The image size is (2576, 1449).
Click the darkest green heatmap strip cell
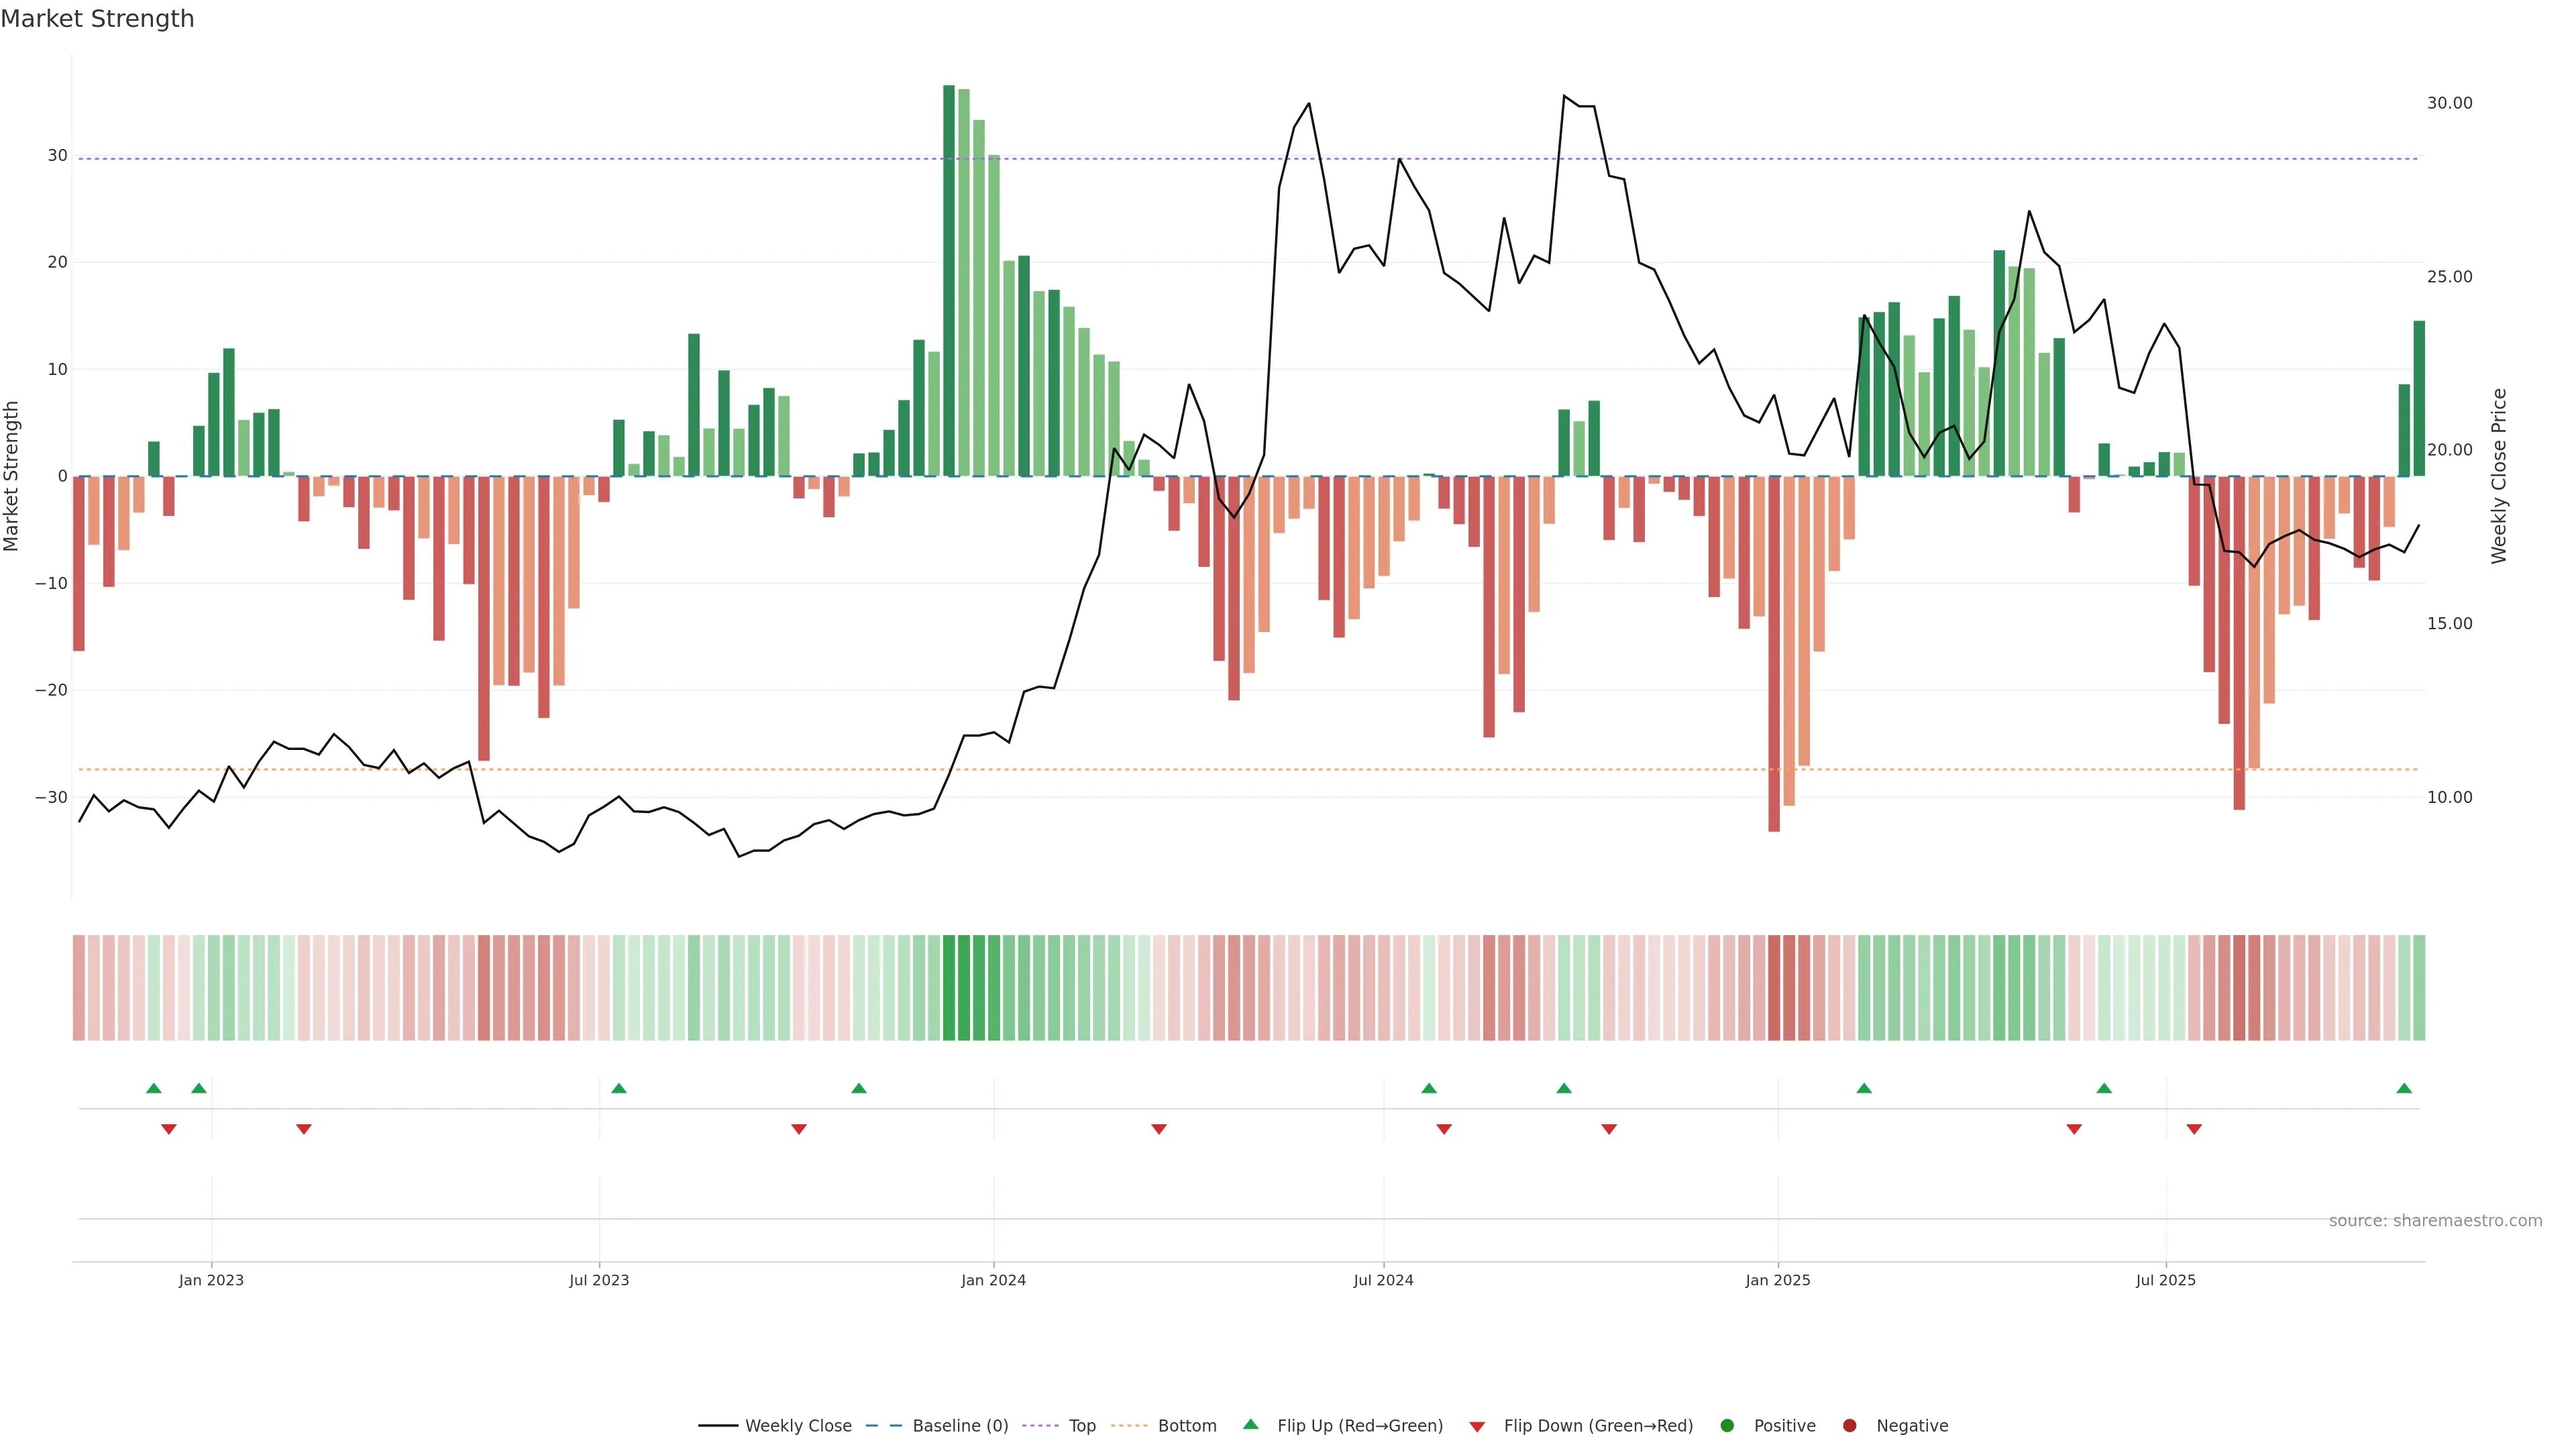pos(949,987)
